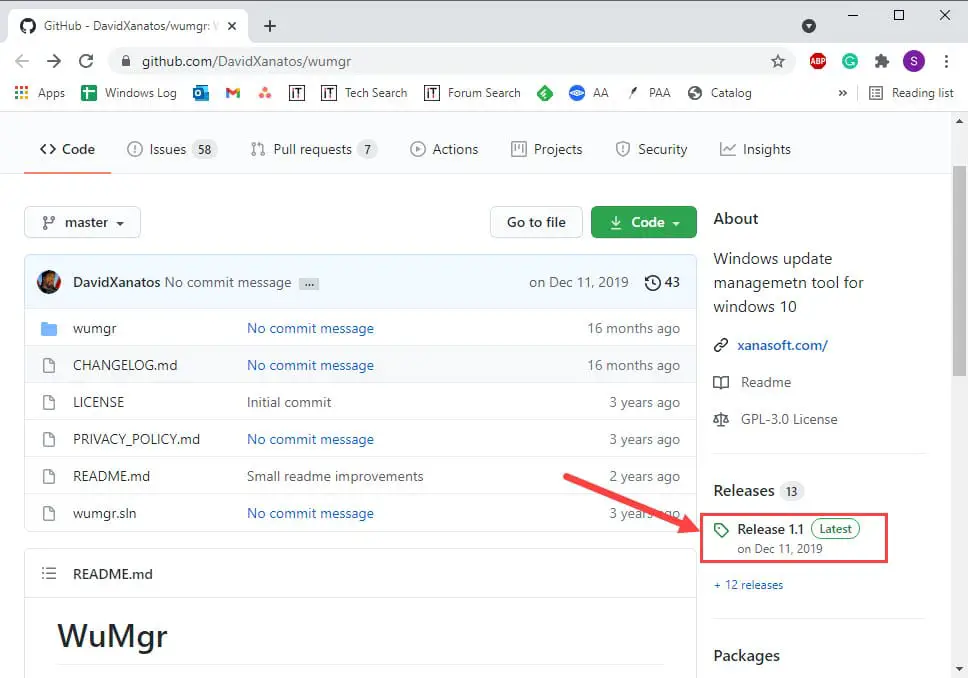Open the Readme link in About

(766, 382)
